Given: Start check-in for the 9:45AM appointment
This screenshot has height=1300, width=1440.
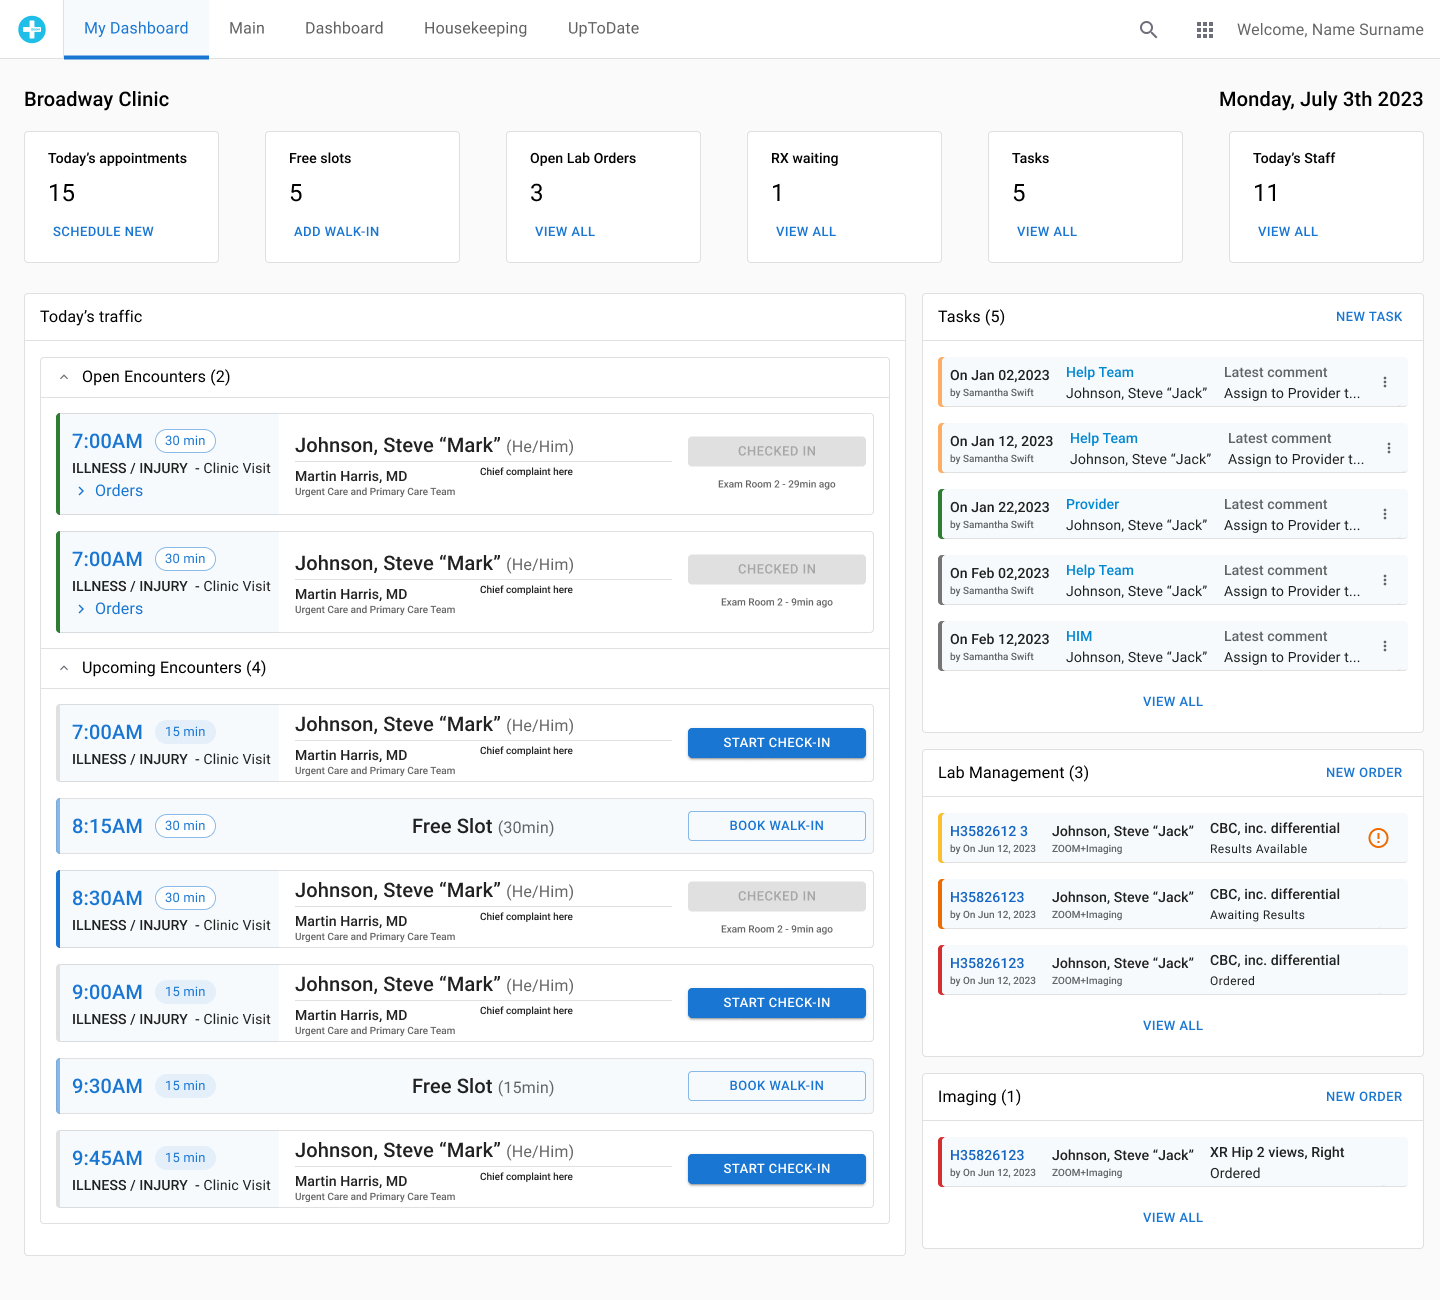Looking at the screenshot, I should click(777, 1169).
